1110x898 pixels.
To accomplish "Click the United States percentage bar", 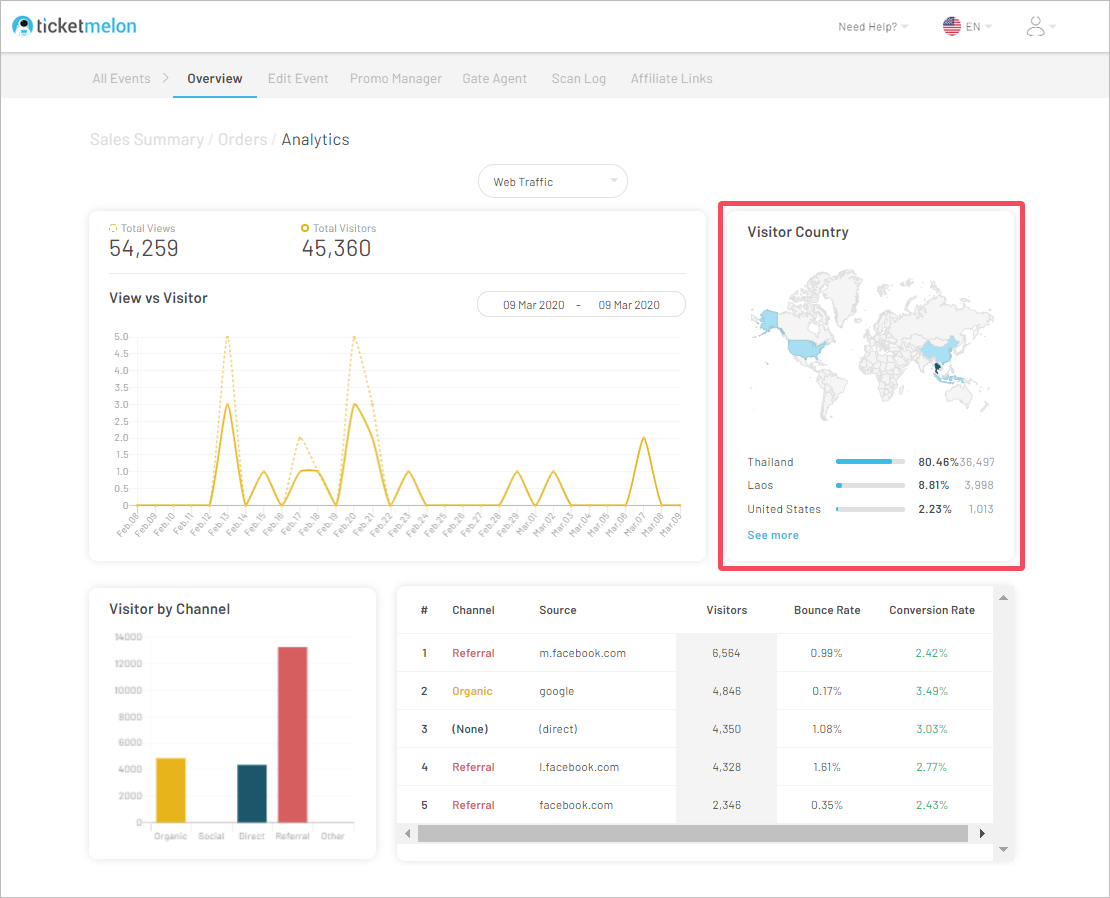I will [870, 509].
